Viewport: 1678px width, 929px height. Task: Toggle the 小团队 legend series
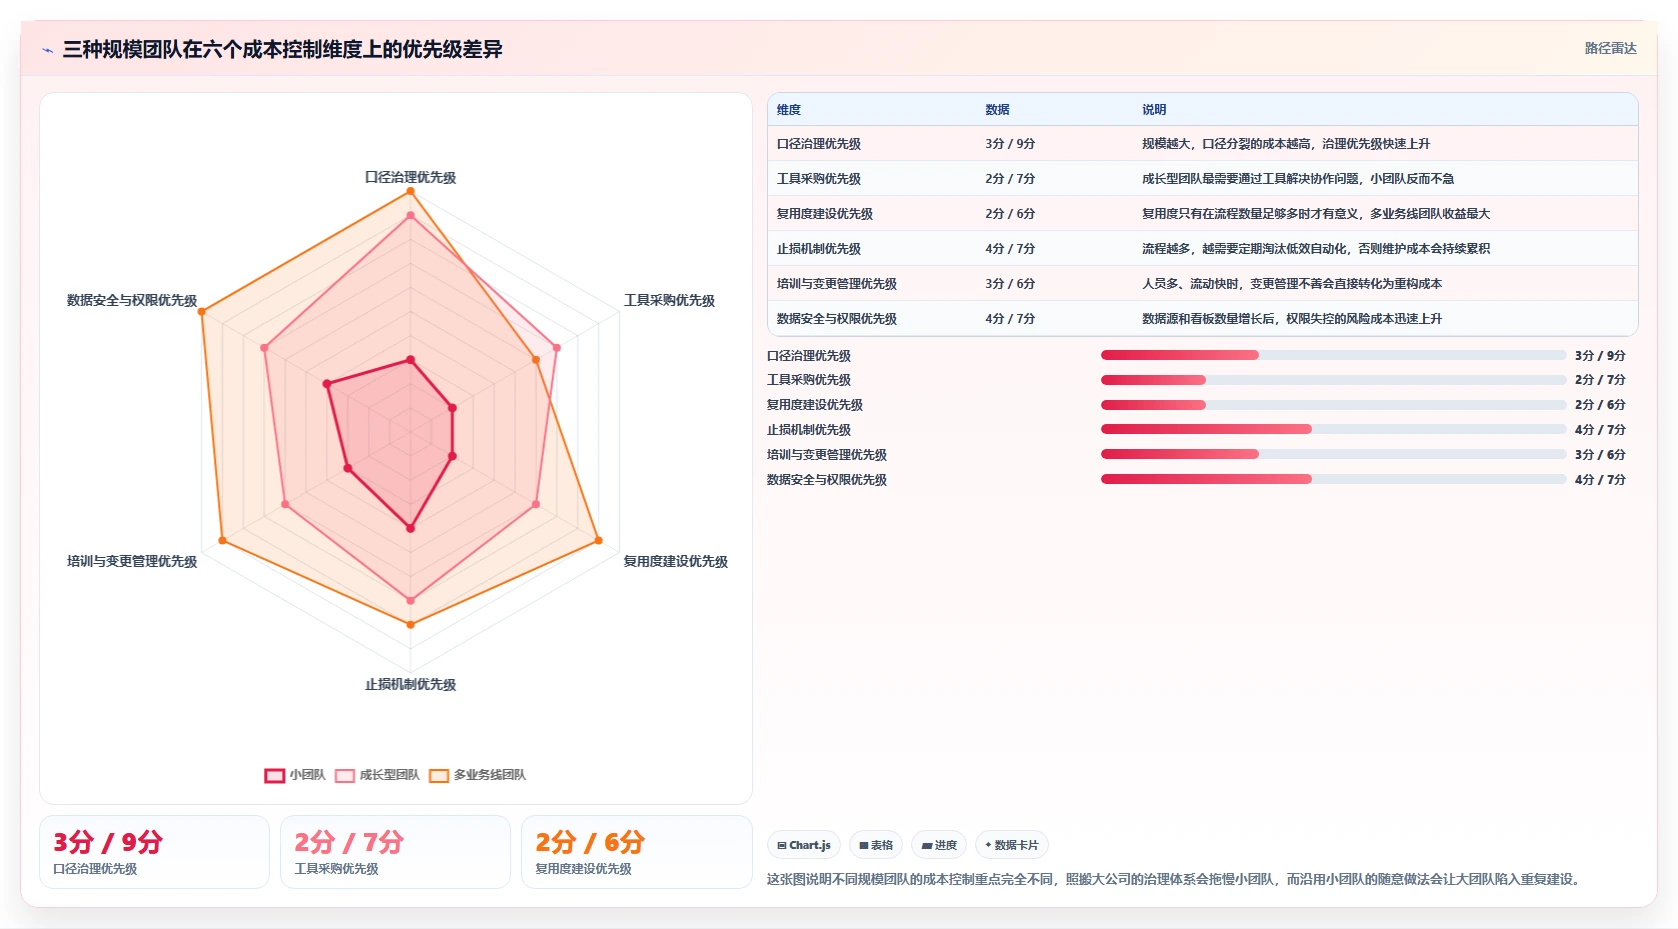295,775
